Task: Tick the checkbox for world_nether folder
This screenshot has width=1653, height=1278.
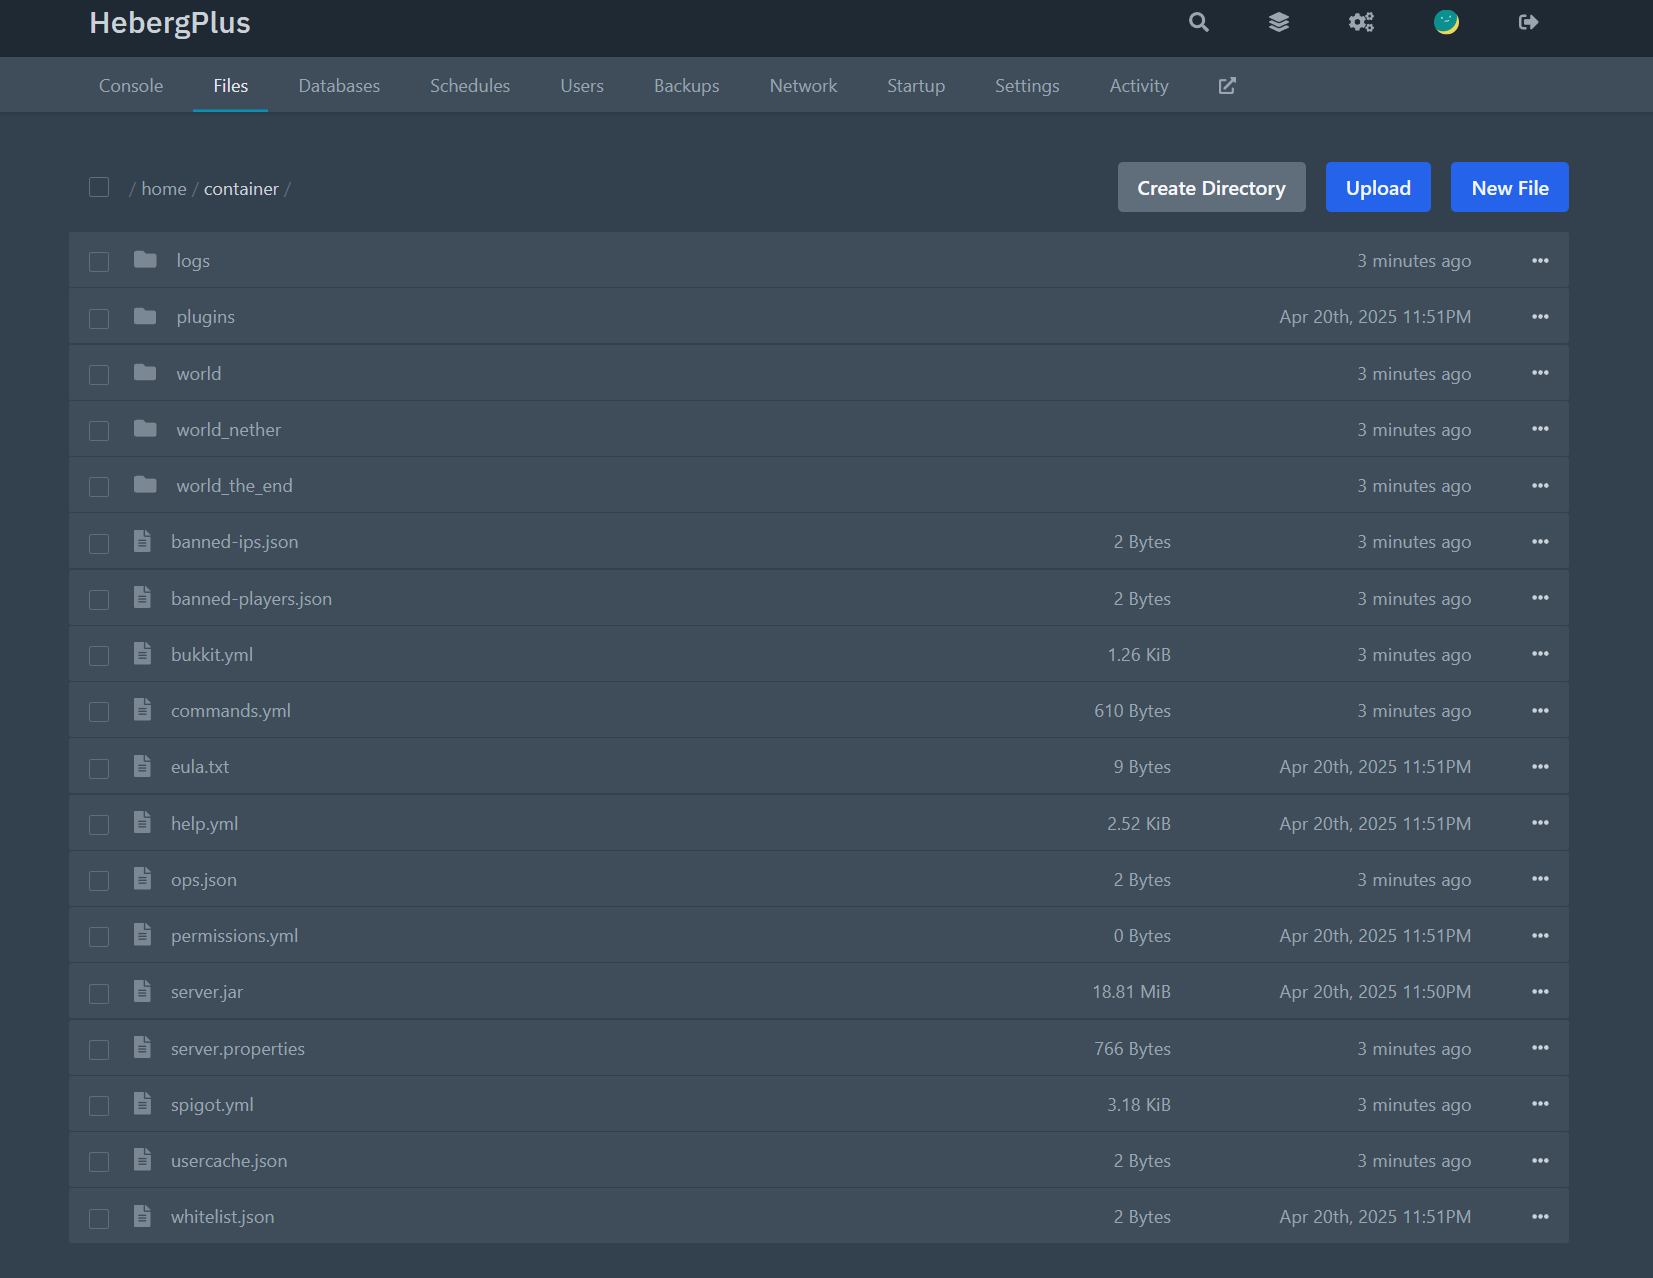Action: click(99, 430)
